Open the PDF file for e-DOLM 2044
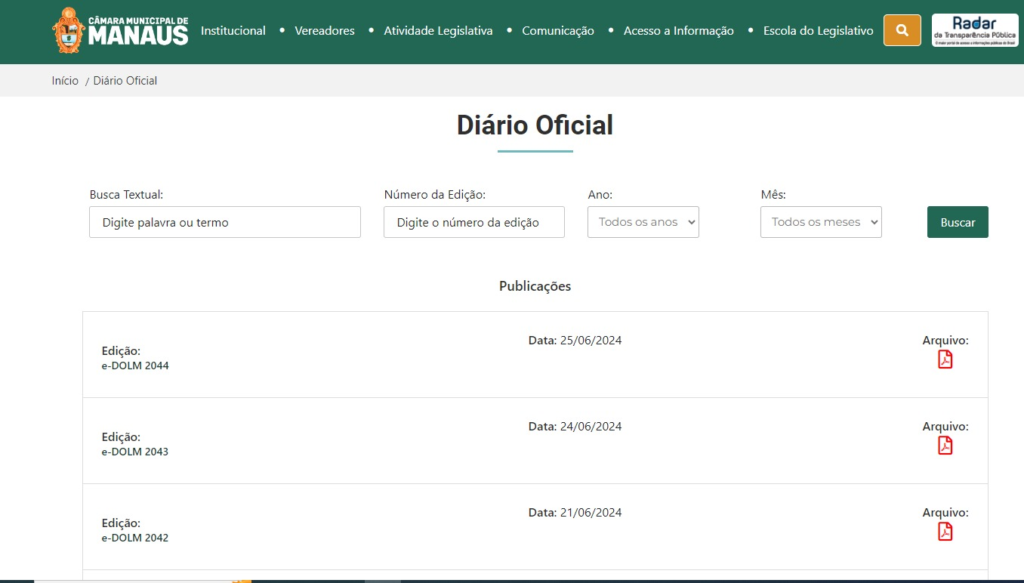This screenshot has height=583, width=1024. [x=945, y=360]
